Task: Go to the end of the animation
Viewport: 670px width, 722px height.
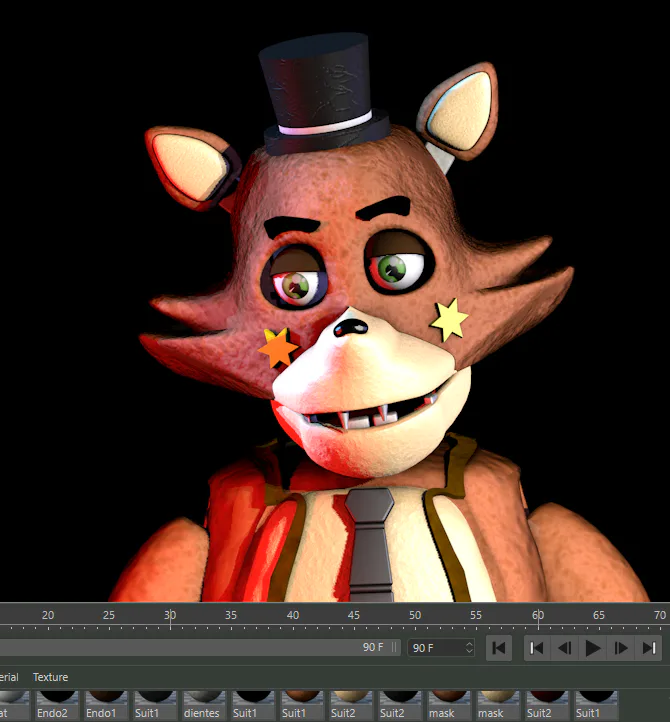Action: 648,648
